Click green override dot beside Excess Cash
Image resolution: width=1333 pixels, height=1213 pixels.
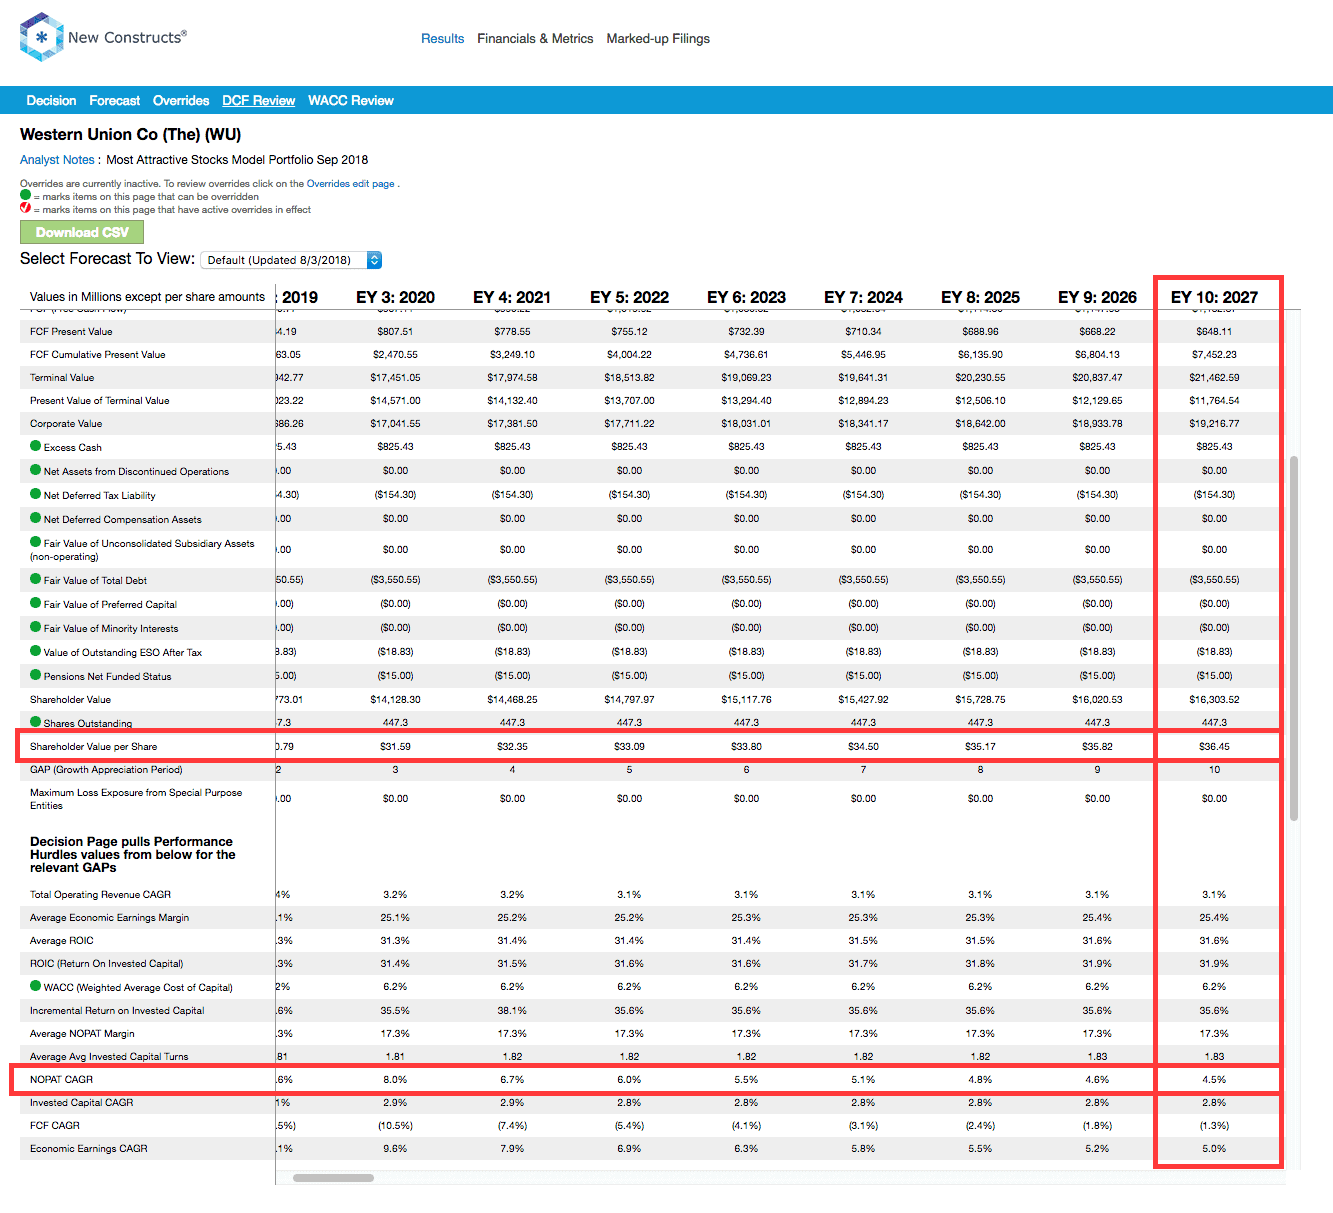[x=36, y=446]
